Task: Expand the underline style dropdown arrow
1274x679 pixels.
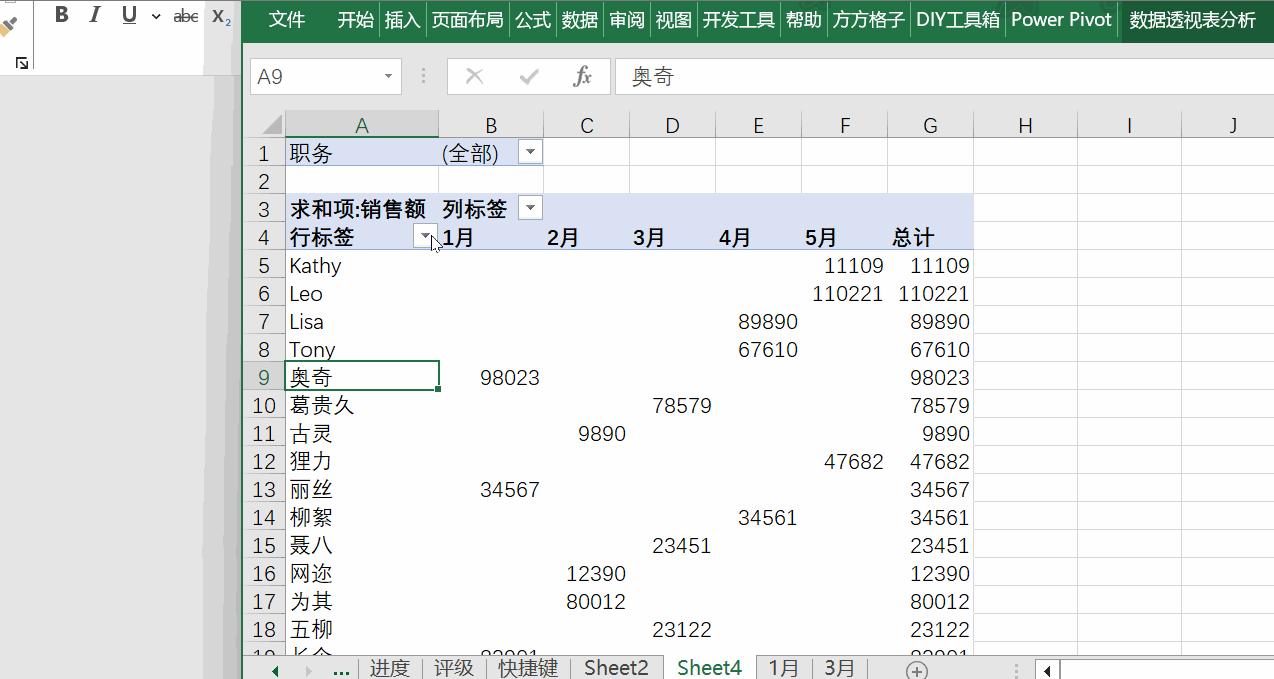Action: click(153, 16)
